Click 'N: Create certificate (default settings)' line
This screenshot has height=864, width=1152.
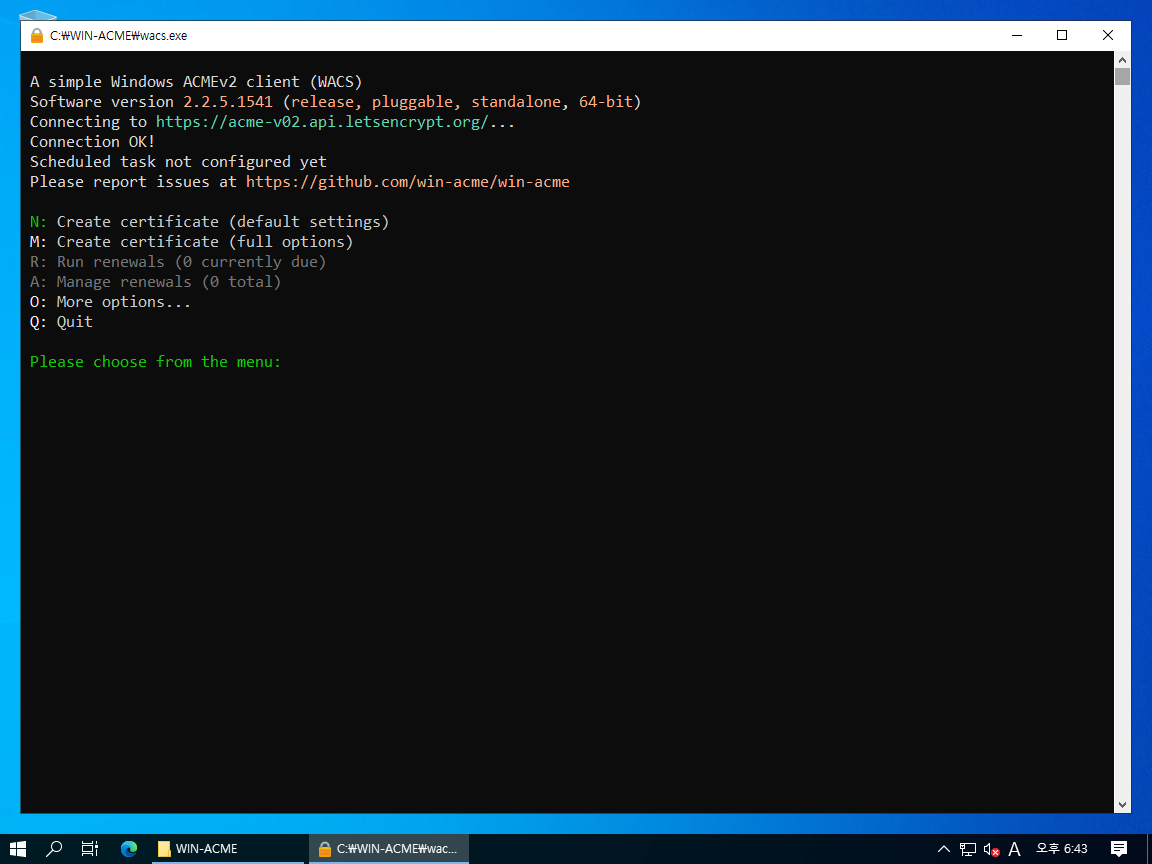point(209,222)
